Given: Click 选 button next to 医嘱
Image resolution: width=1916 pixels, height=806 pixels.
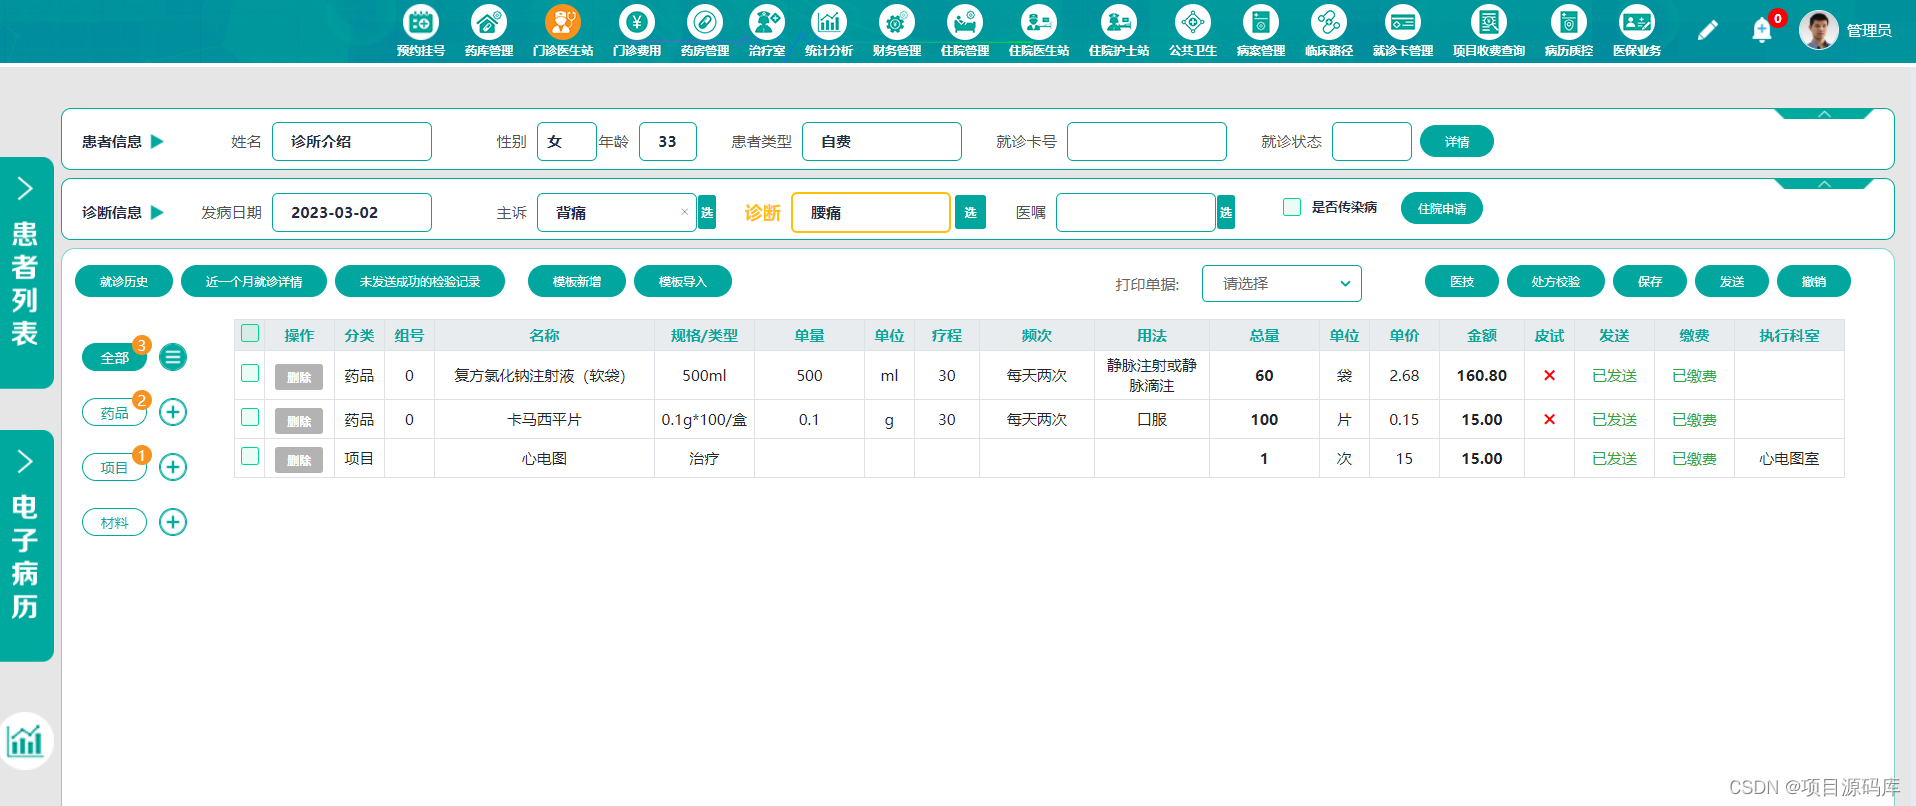Looking at the screenshot, I should click(1226, 212).
